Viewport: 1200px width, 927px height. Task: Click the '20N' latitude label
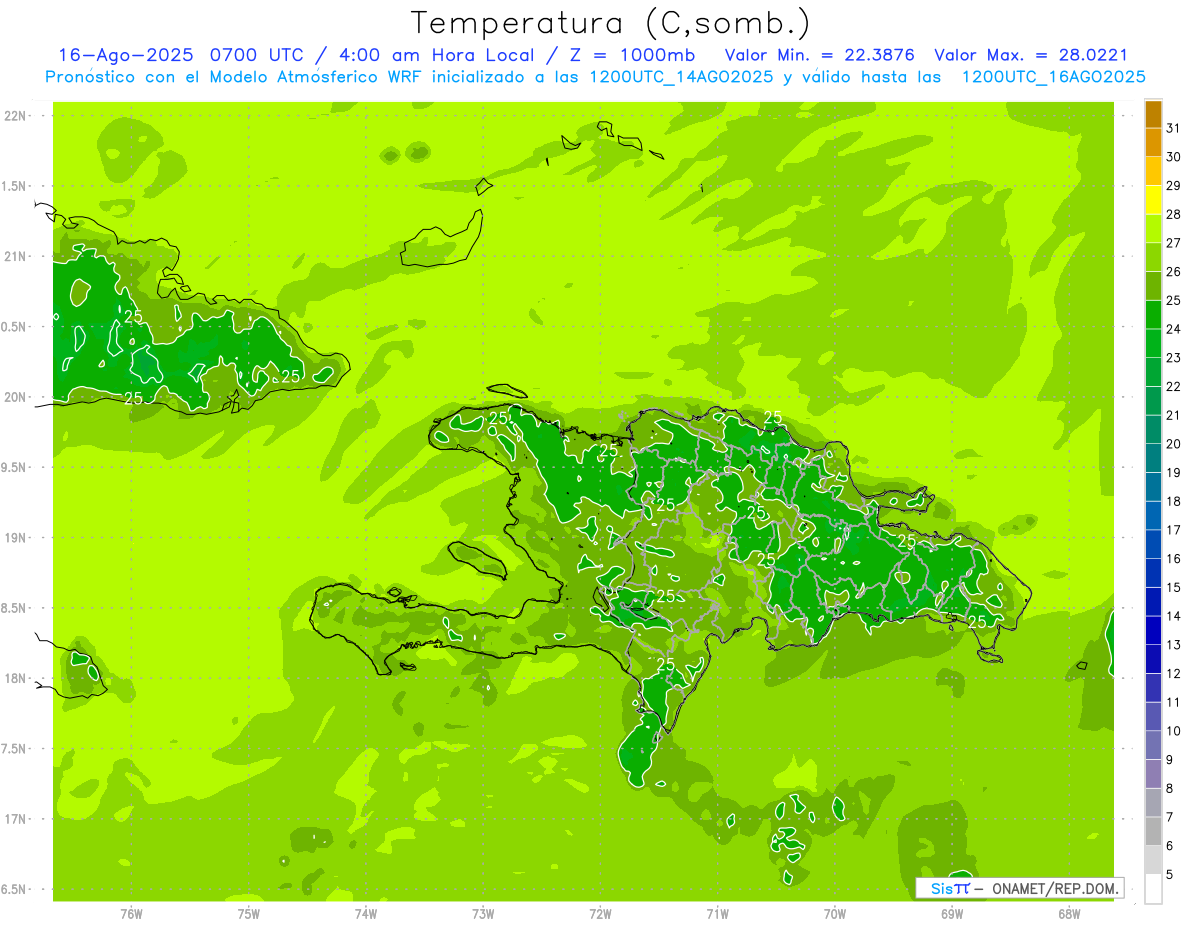17,397
